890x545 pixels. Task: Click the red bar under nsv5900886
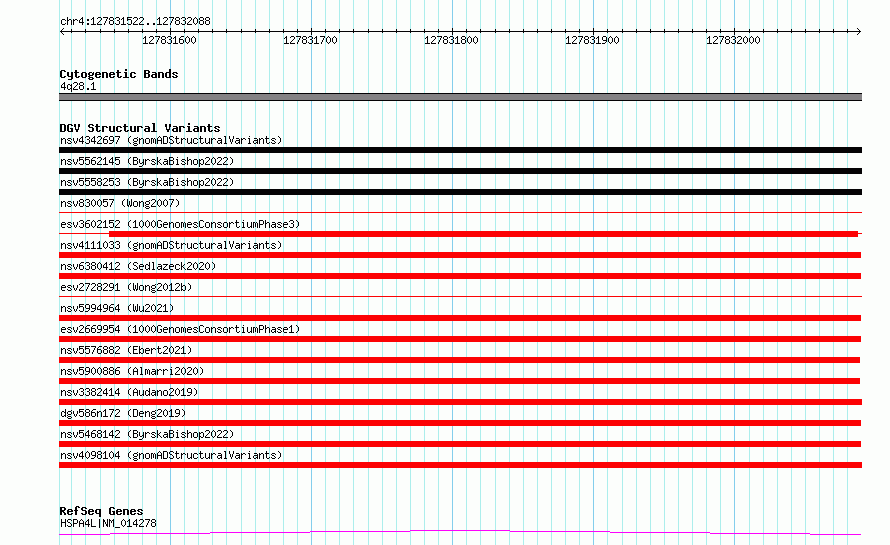tap(460, 381)
